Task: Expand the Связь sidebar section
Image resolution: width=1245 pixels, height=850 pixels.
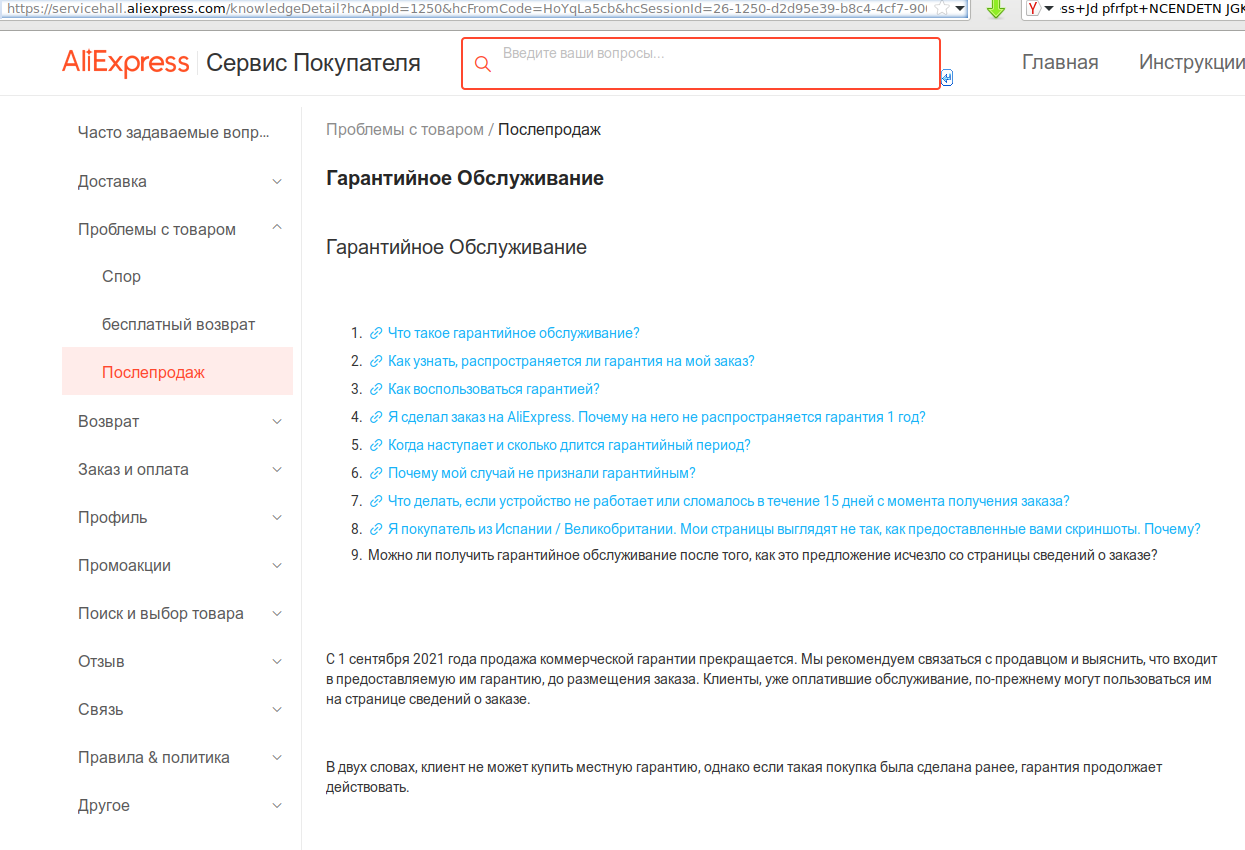Action: click(x=277, y=709)
